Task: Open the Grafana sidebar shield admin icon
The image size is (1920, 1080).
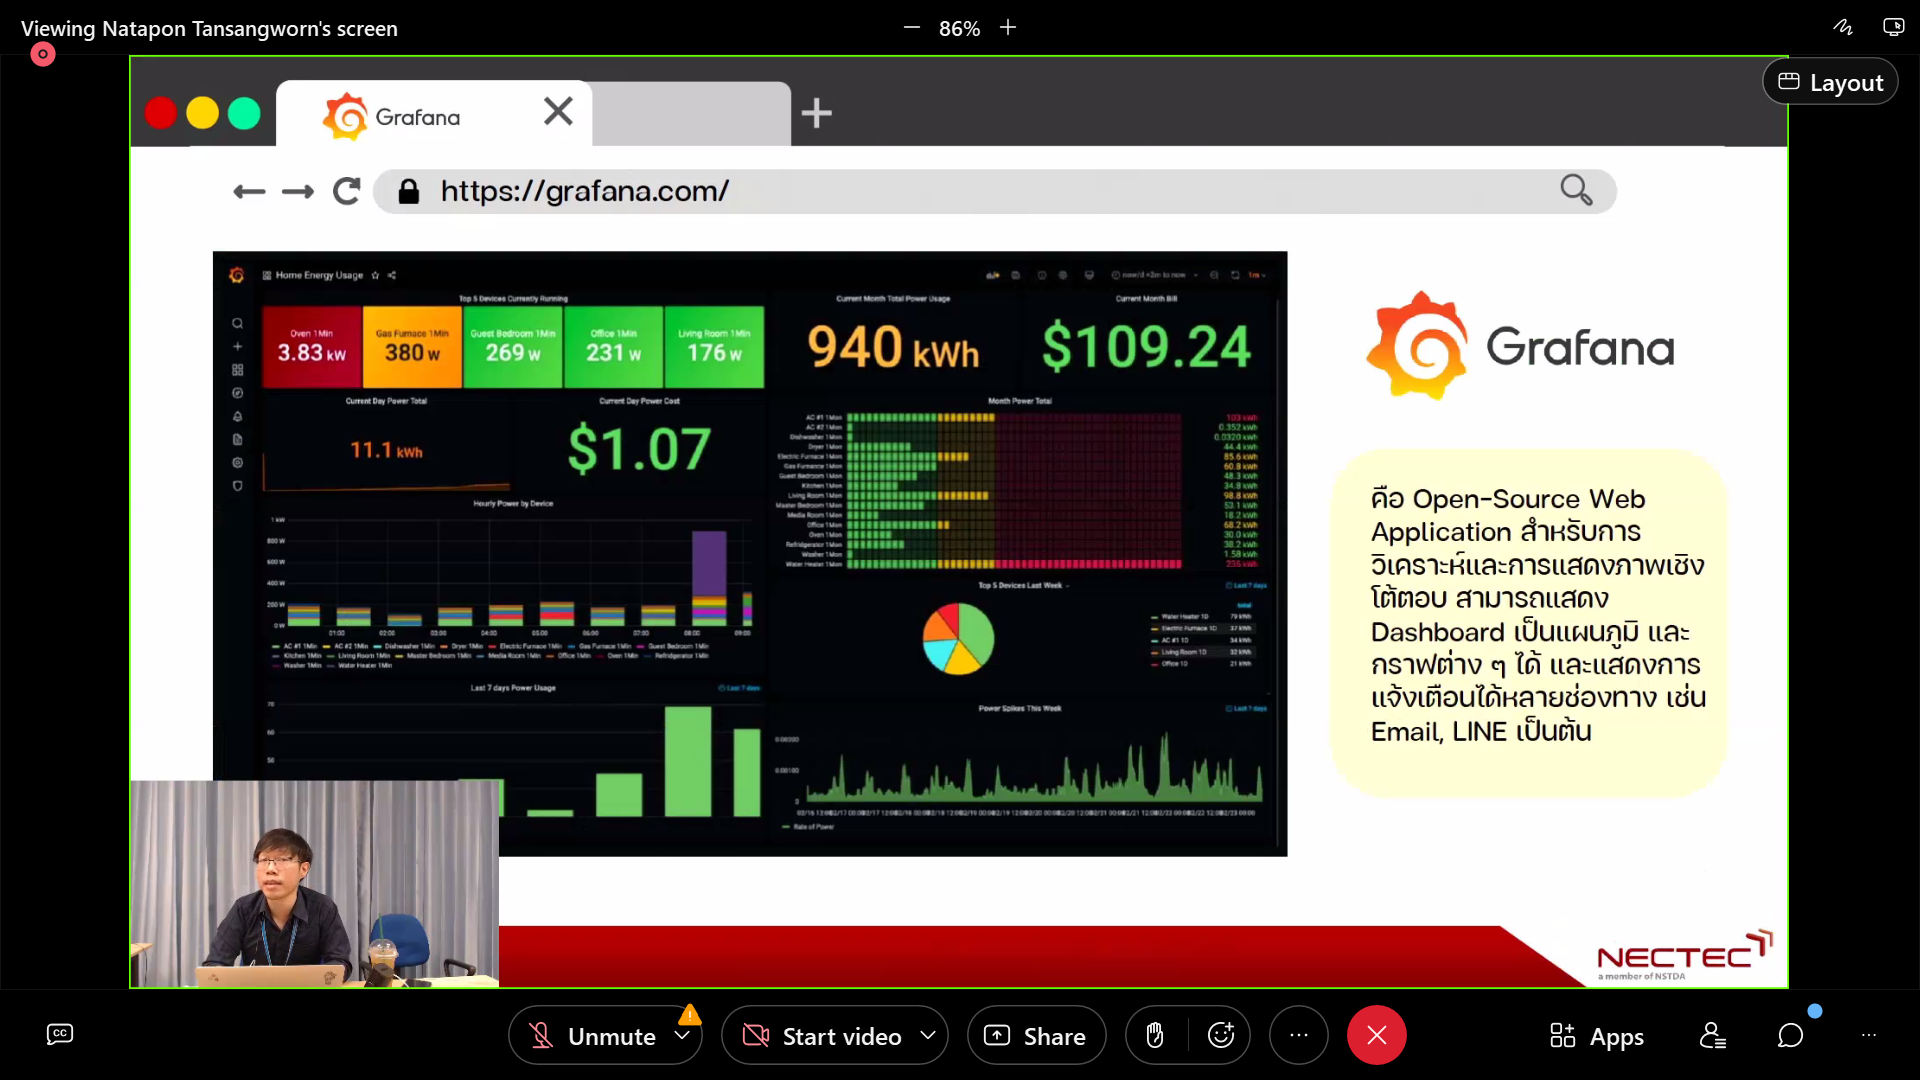Action: (237, 486)
